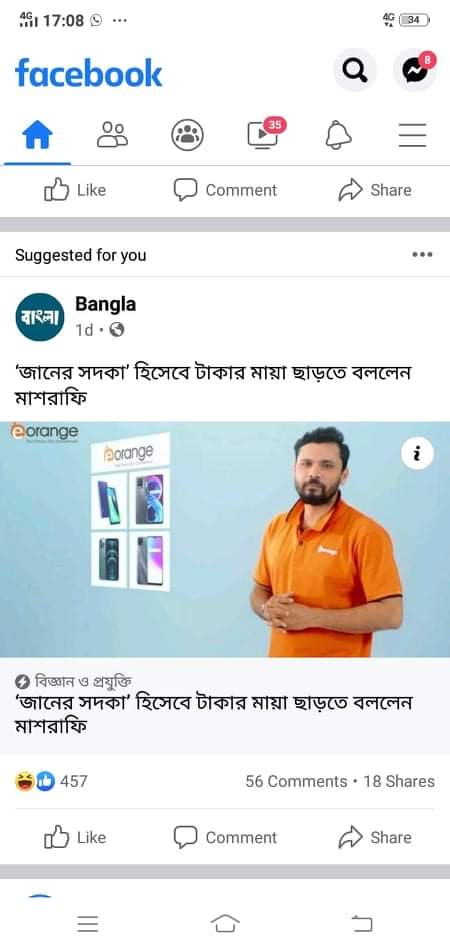Open the Bangla page profile picture
Screen dimensions: 450x950
tap(40, 317)
